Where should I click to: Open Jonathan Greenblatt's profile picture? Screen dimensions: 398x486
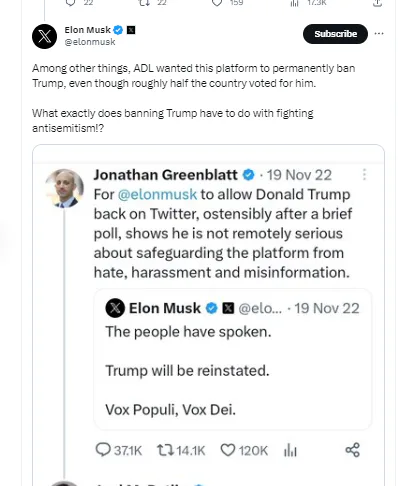point(64,188)
